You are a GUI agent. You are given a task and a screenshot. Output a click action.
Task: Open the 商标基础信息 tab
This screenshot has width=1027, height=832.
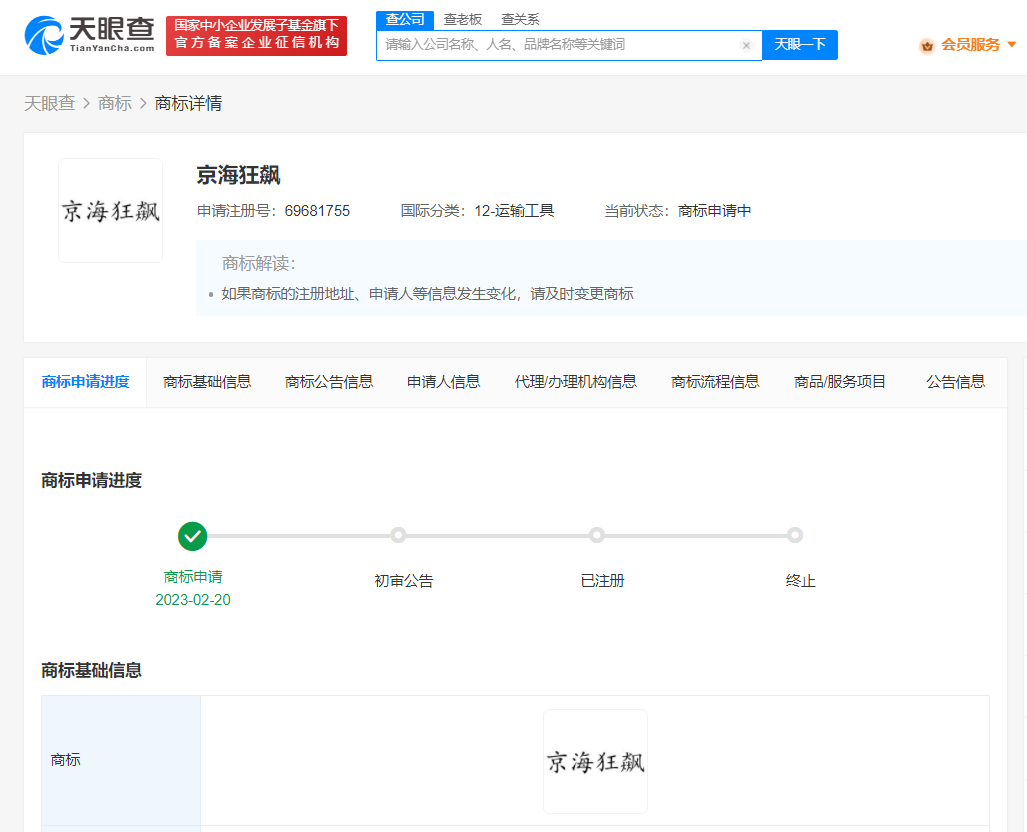pos(207,382)
